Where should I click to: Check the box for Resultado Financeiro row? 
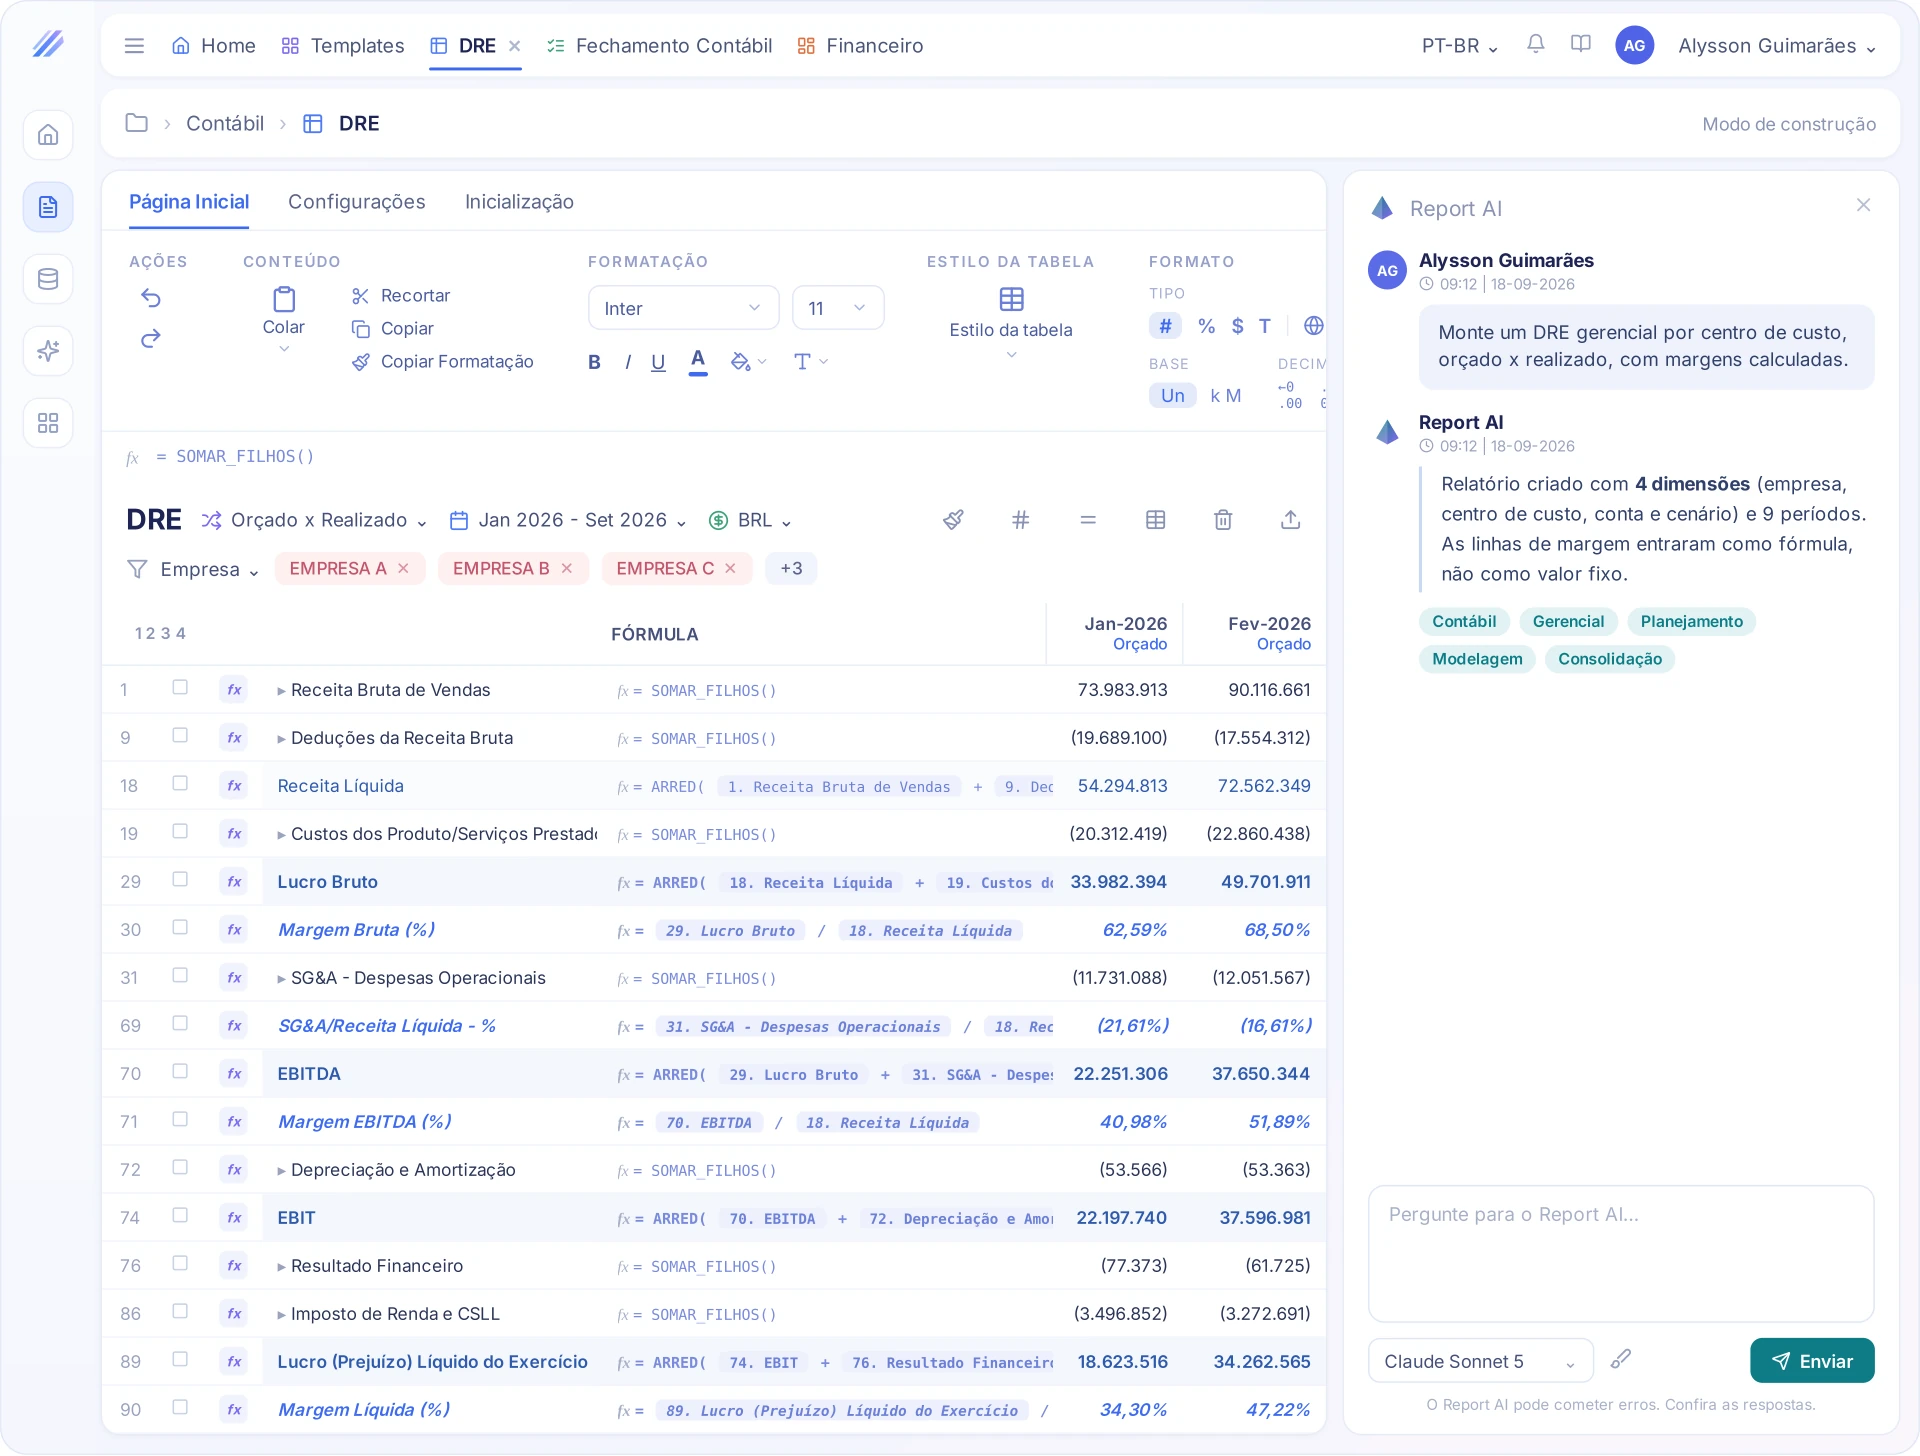click(x=180, y=1263)
